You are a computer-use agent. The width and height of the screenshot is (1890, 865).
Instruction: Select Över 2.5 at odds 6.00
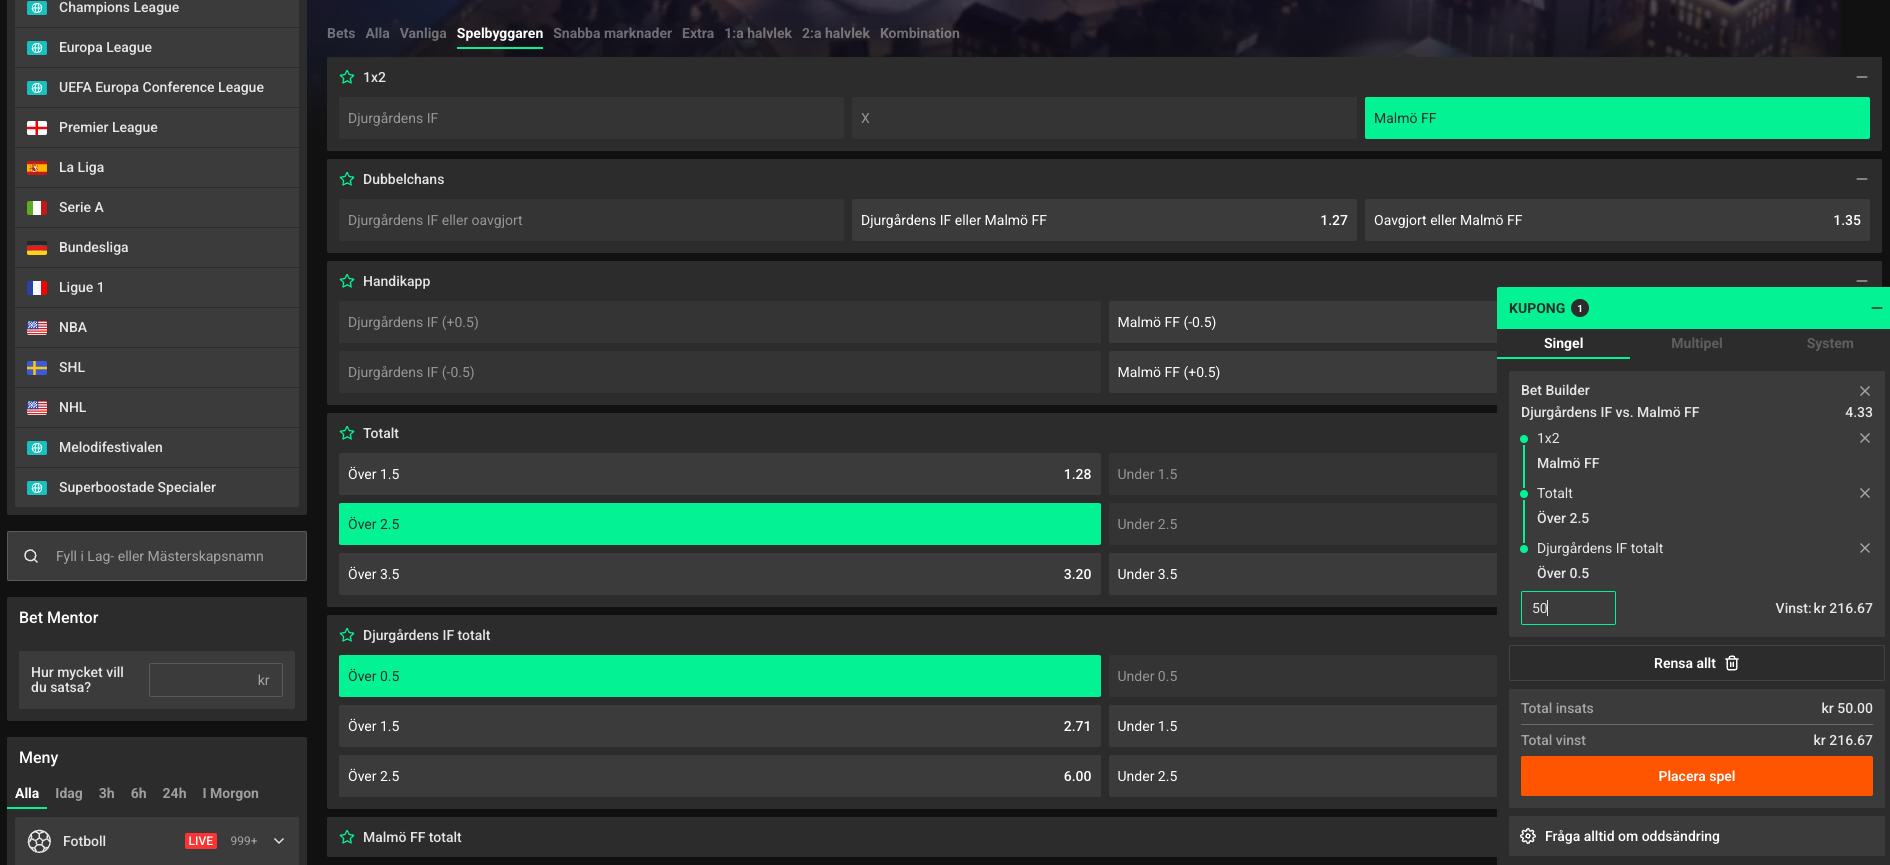coord(720,776)
